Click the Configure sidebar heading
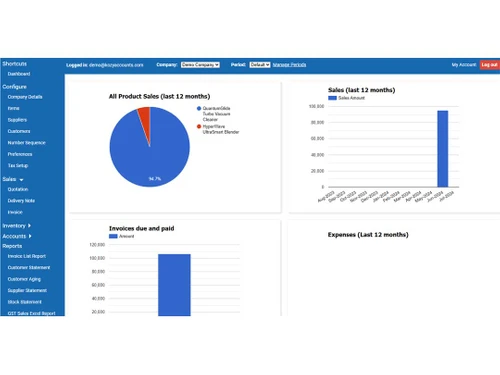500x375 pixels. click(x=15, y=87)
